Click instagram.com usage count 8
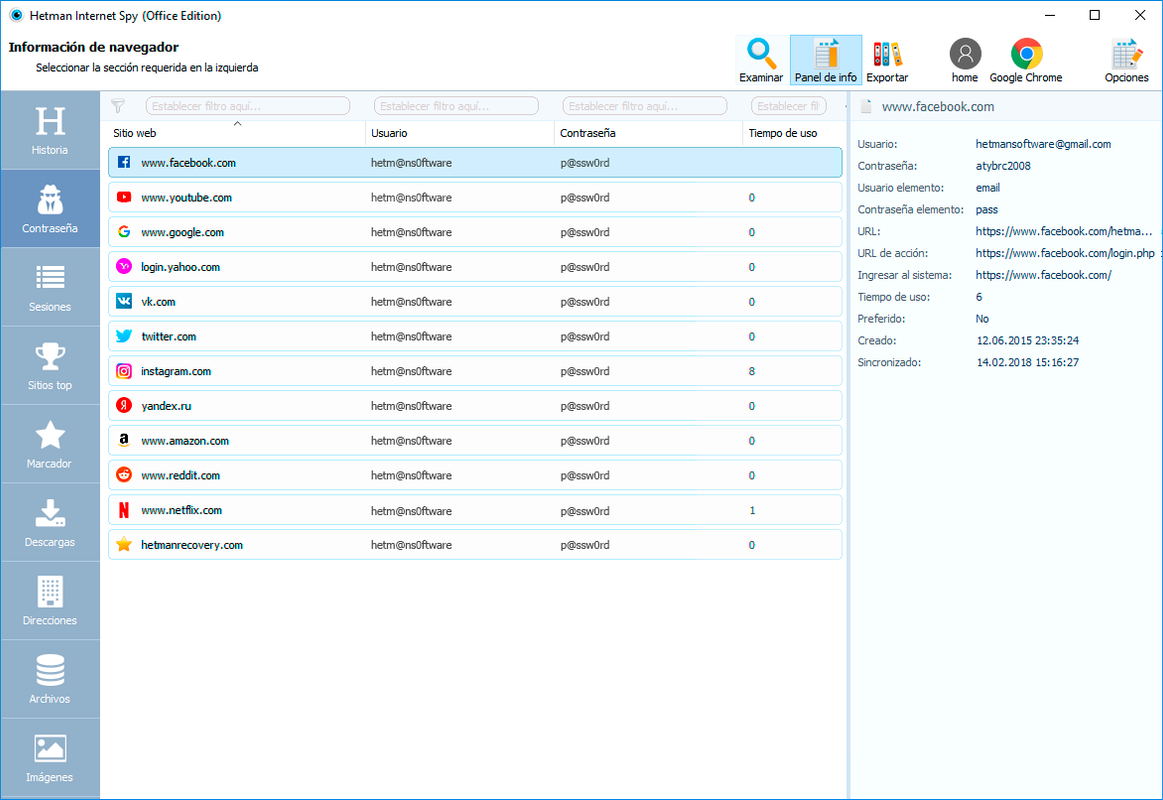 [751, 371]
